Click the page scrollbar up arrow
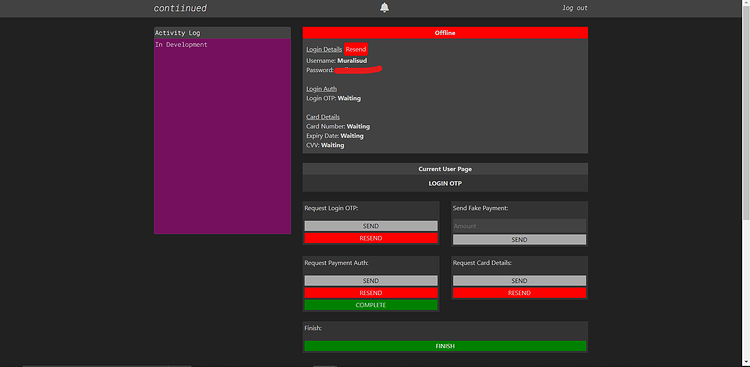The height and width of the screenshot is (367, 750). click(746, 4)
